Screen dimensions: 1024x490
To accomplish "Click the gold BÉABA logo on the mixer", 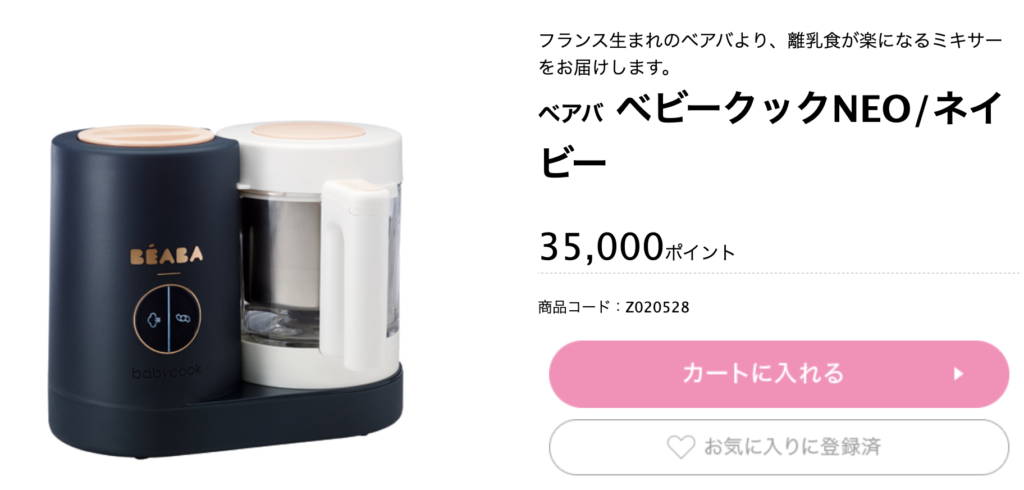I will click(x=167, y=255).
